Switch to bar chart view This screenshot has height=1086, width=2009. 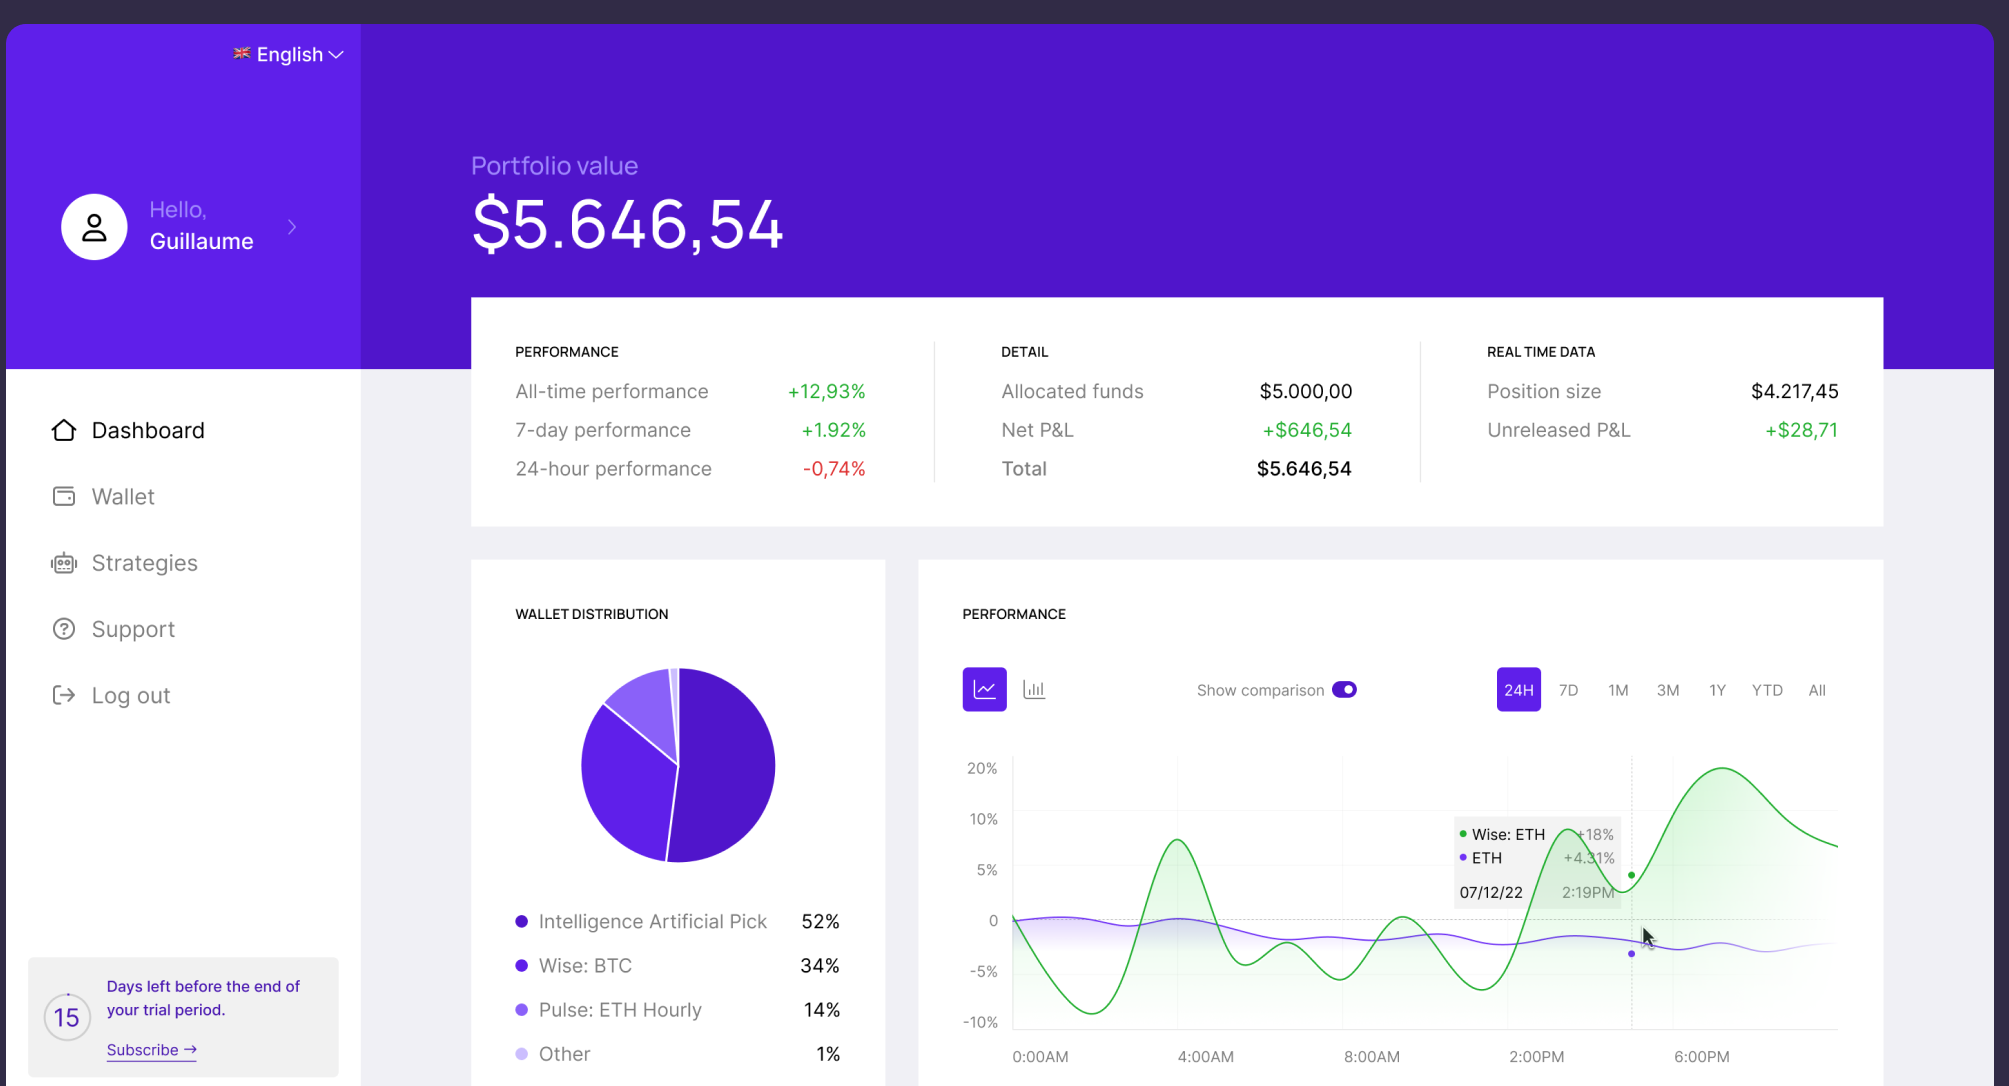coord(1034,689)
